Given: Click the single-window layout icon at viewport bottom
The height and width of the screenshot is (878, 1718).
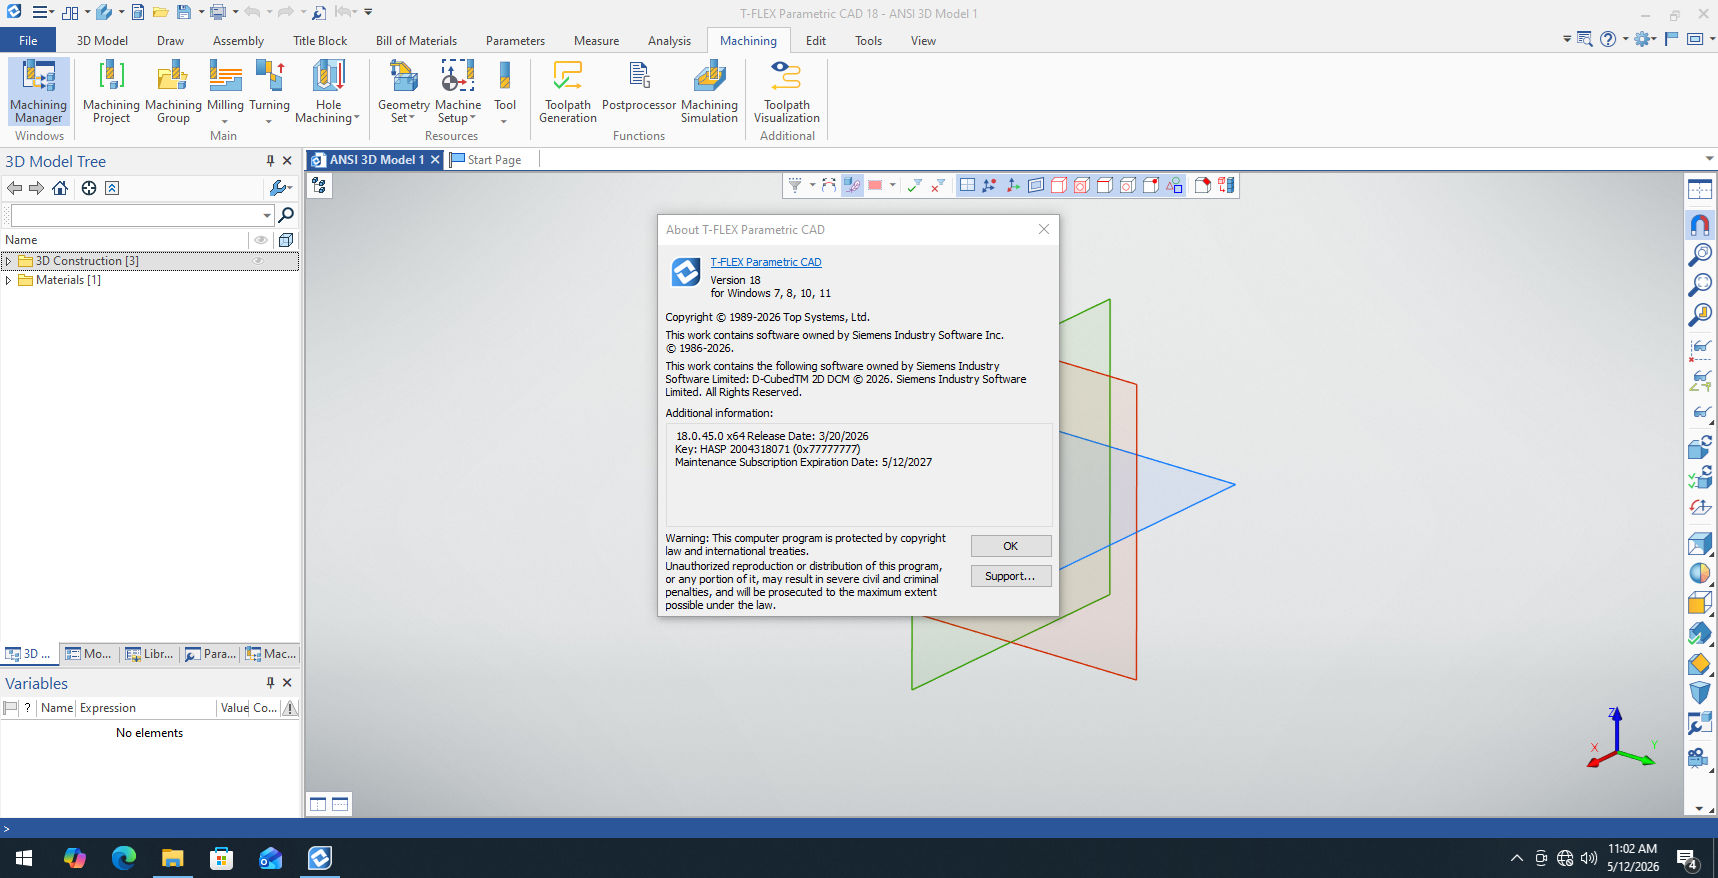Looking at the screenshot, I should (x=318, y=804).
